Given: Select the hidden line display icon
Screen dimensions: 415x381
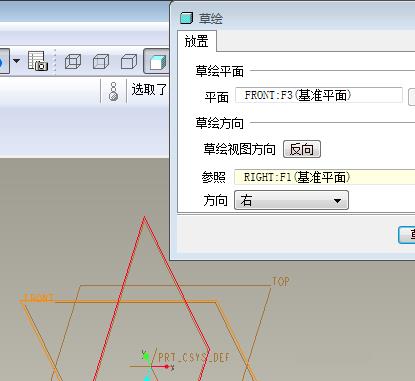Looking at the screenshot, I should [101, 62].
